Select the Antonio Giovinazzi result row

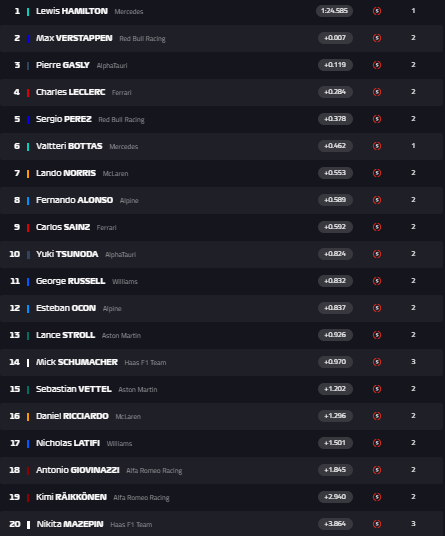pyautogui.click(x=221, y=470)
